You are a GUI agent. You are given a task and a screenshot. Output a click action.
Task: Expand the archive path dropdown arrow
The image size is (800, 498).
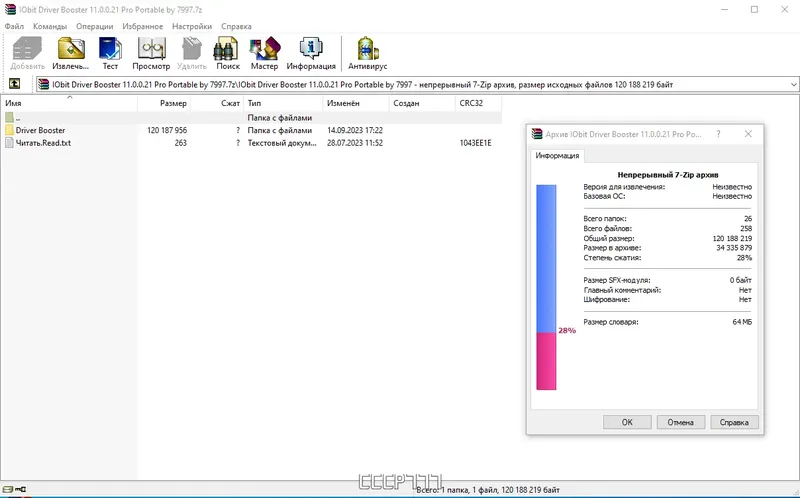(793, 85)
